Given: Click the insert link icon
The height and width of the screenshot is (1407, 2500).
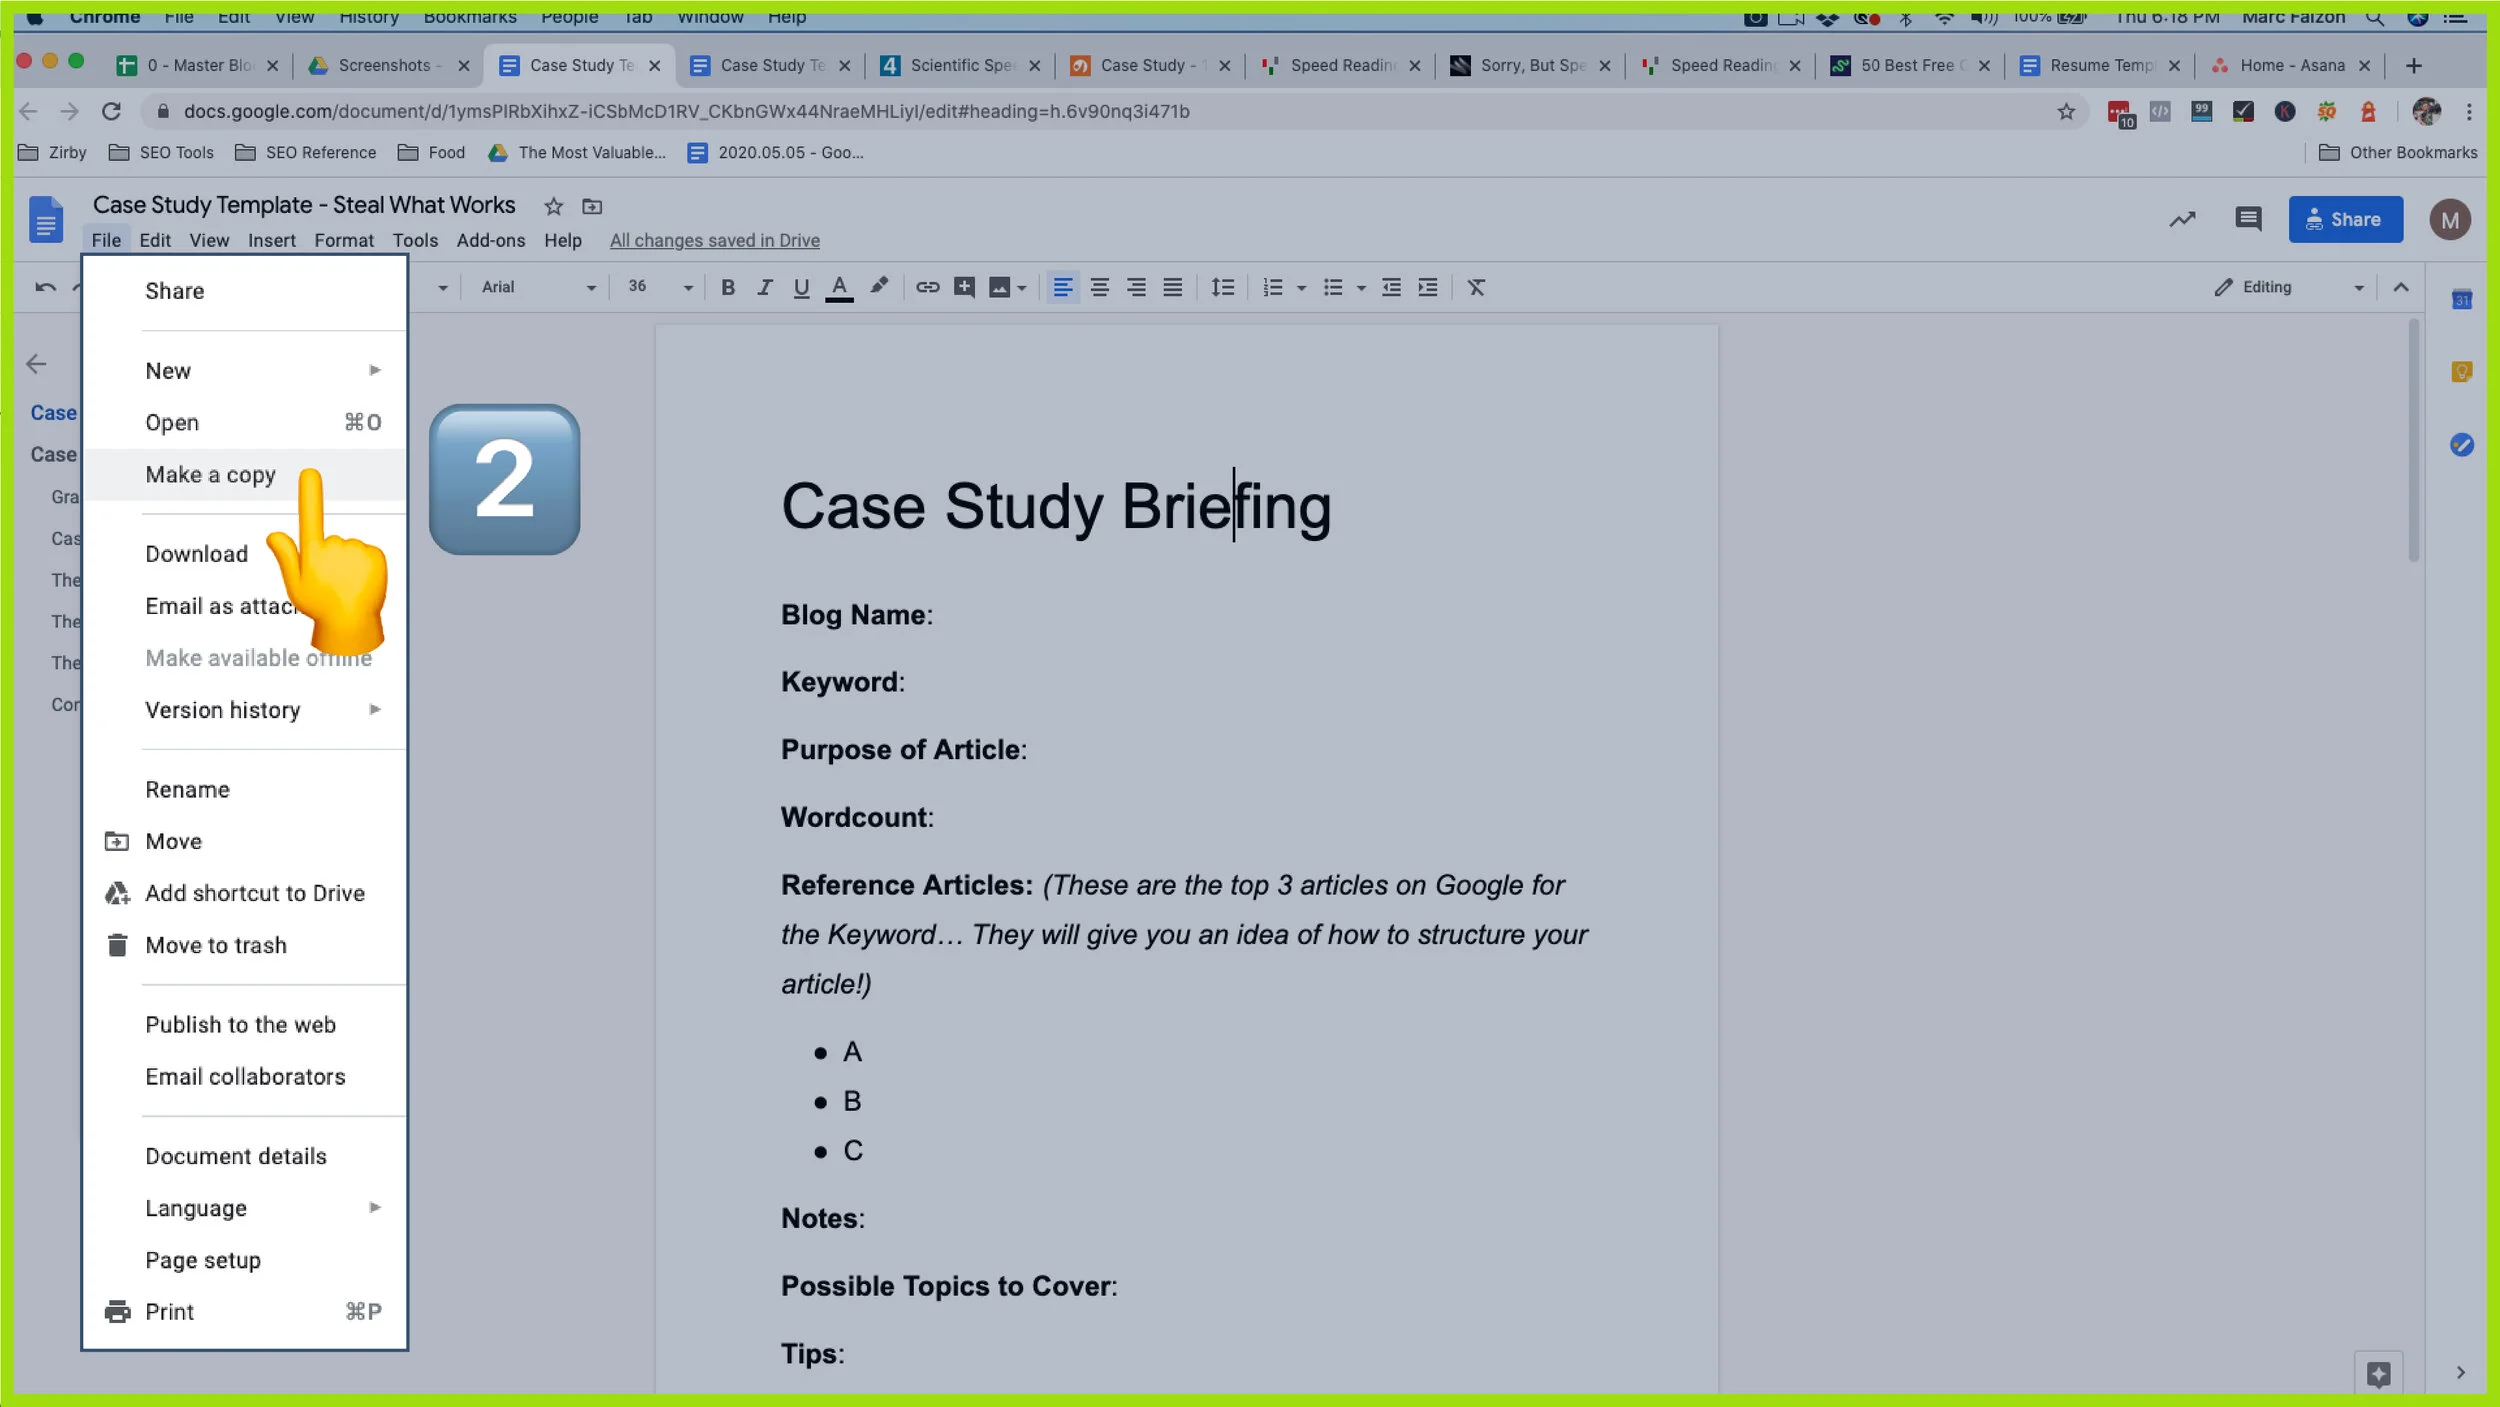Looking at the screenshot, I should pyautogui.click(x=927, y=288).
